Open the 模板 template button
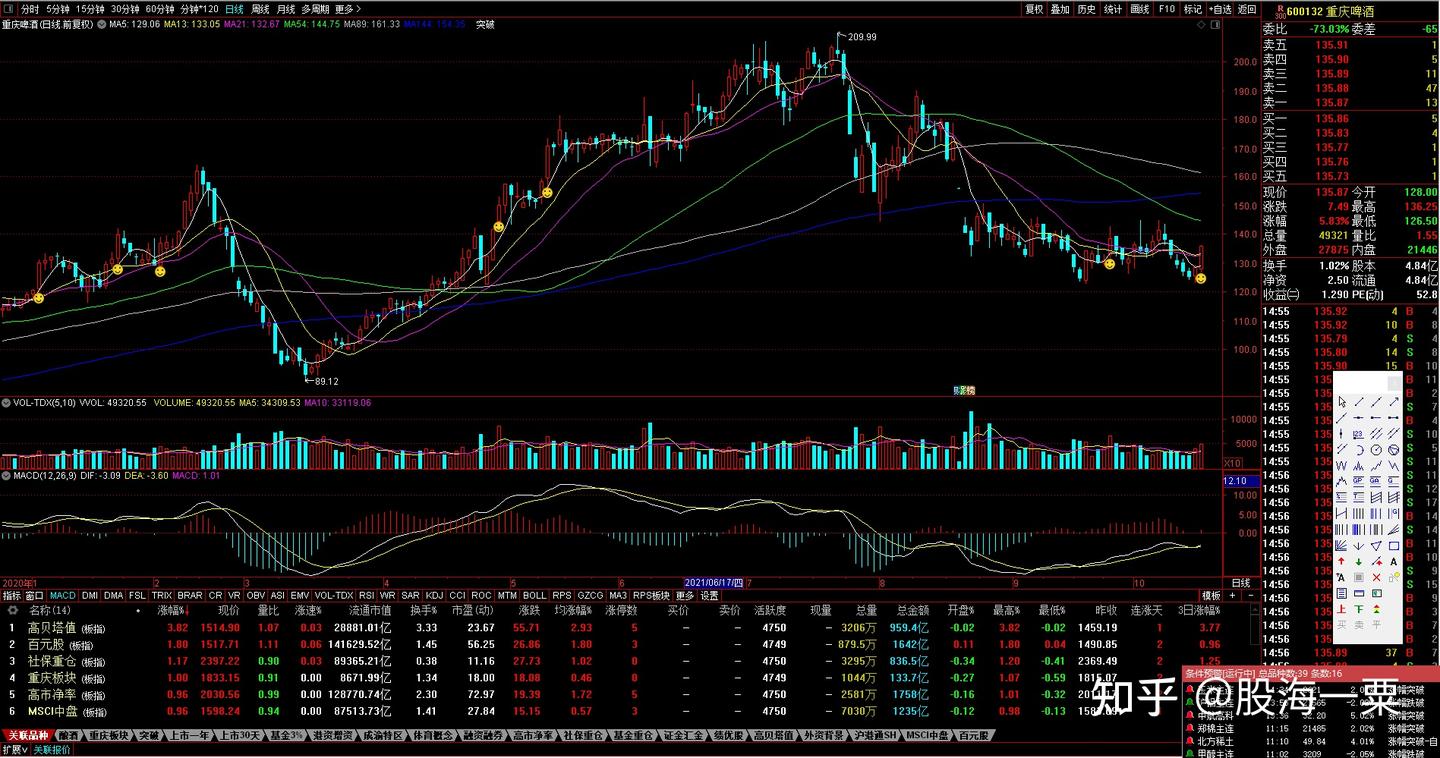The width and height of the screenshot is (1440, 758). 1212,595
